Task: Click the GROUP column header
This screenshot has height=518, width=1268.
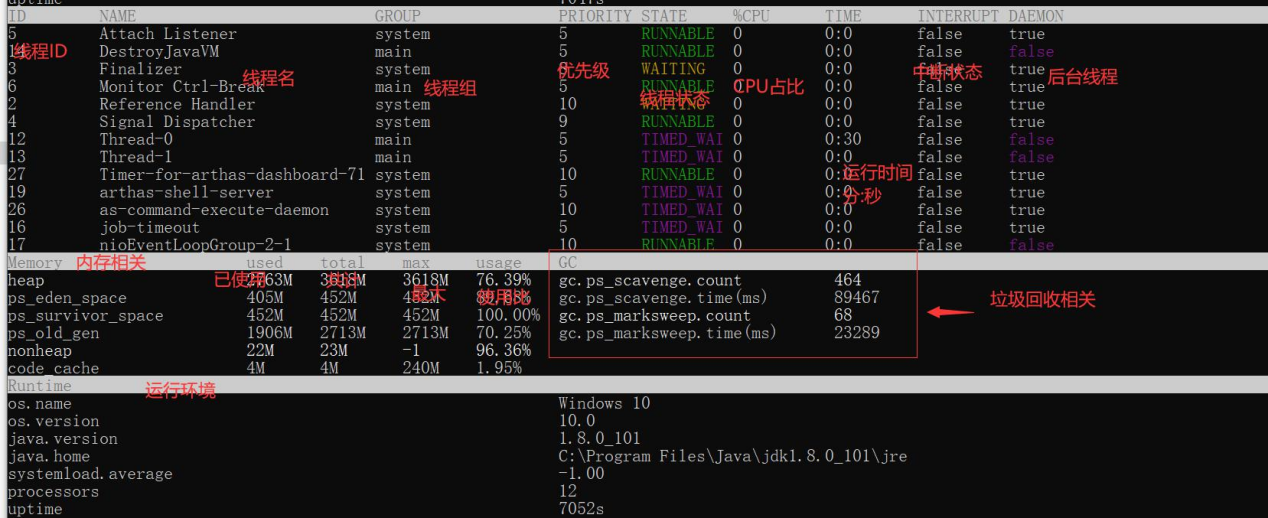Action: tap(398, 16)
